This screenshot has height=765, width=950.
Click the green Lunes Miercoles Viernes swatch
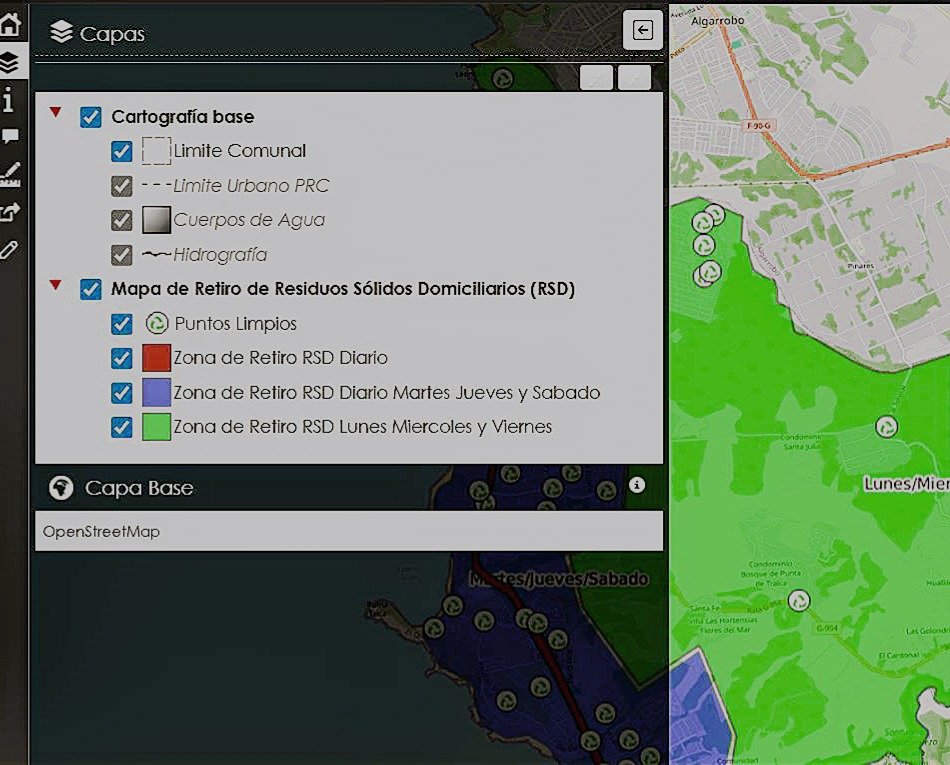[x=156, y=427]
